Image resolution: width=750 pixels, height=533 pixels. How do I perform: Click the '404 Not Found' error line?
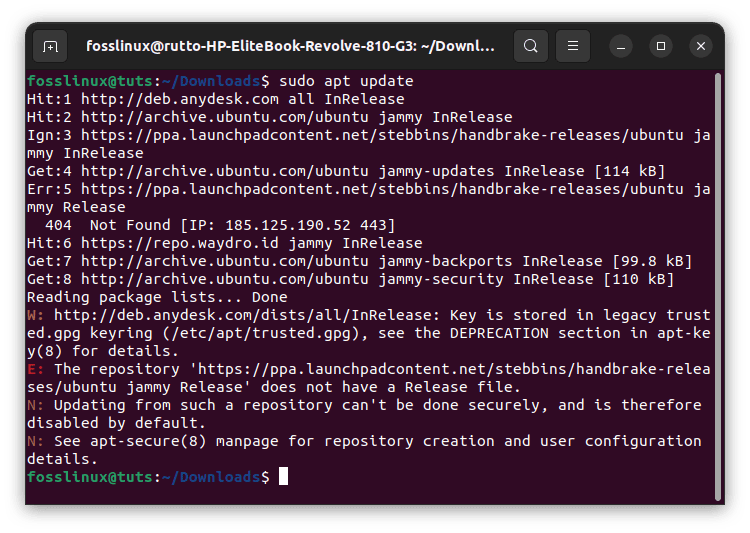tap(220, 225)
